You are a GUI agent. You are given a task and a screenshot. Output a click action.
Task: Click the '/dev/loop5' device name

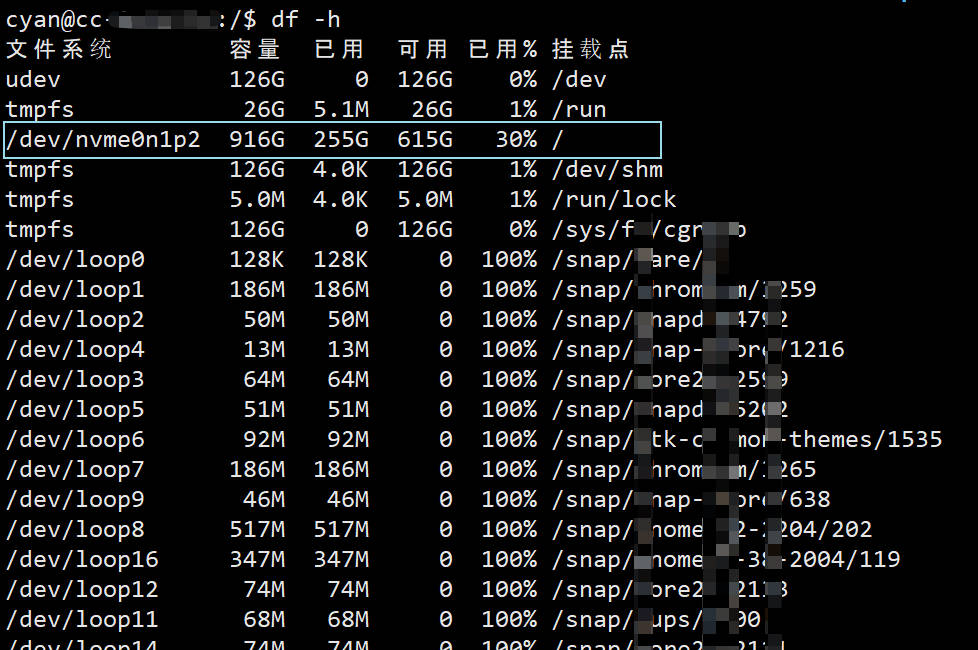75,409
